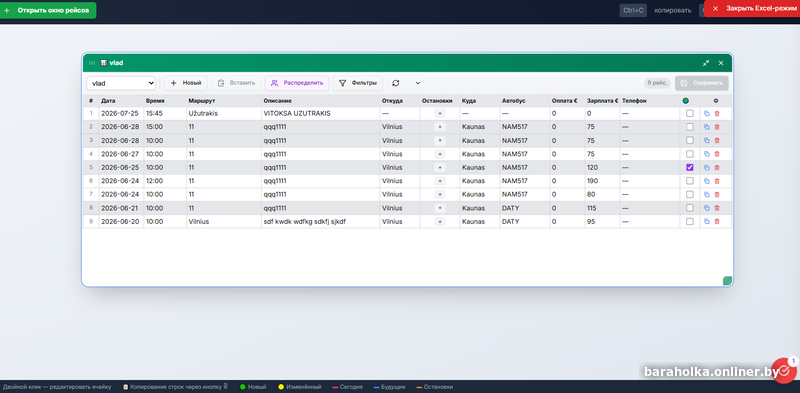Select the VITOKSA UZUTRAKIS description cell
The width and height of the screenshot is (800, 393).
coord(320,114)
